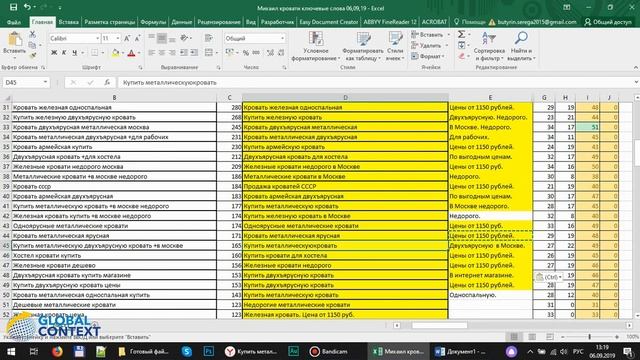
Task: Toggle Underline (Ч) formatting
Action: [x=75, y=53]
